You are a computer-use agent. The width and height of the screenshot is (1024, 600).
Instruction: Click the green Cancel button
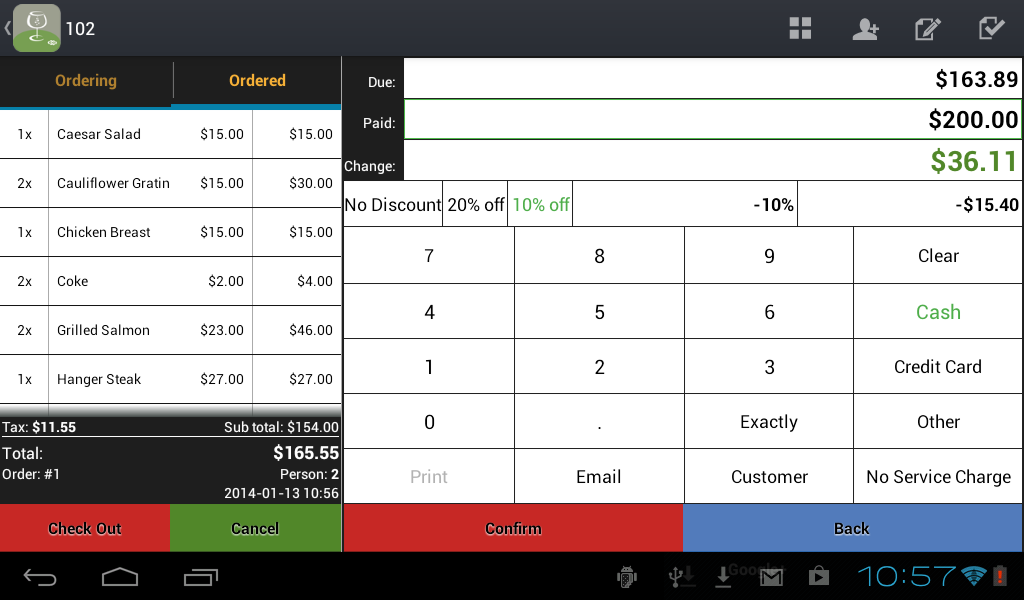[x=255, y=528]
